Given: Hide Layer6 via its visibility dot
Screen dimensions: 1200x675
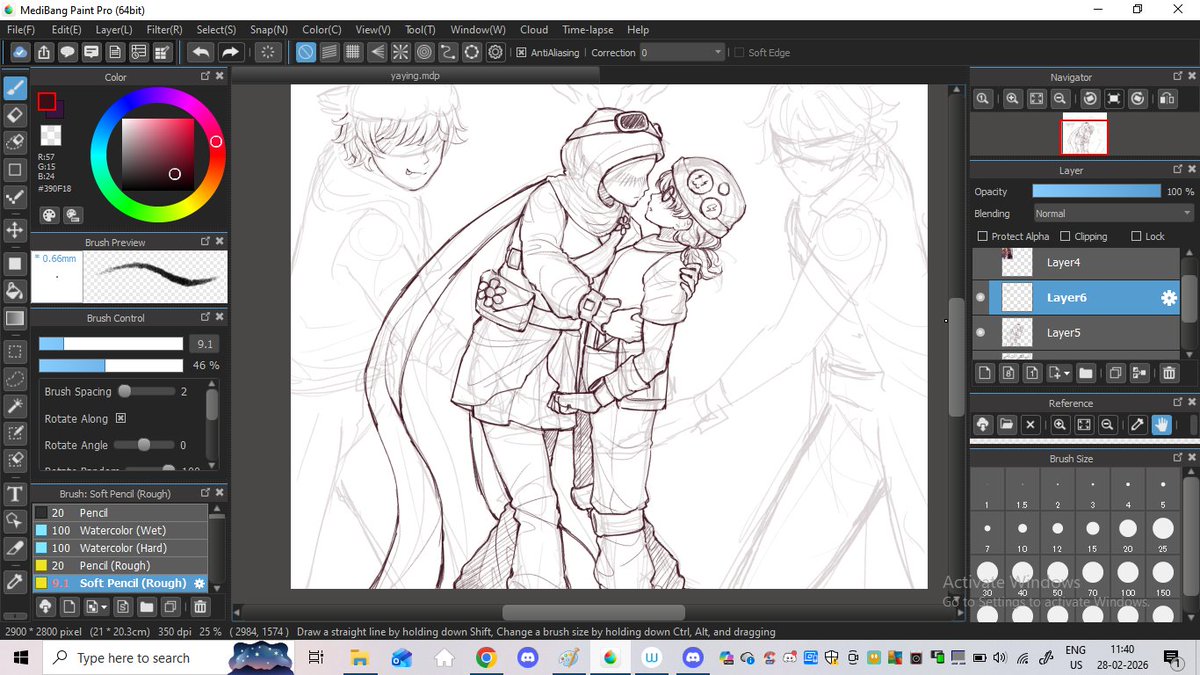Looking at the screenshot, I should pyautogui.click(x=981, y=298).
